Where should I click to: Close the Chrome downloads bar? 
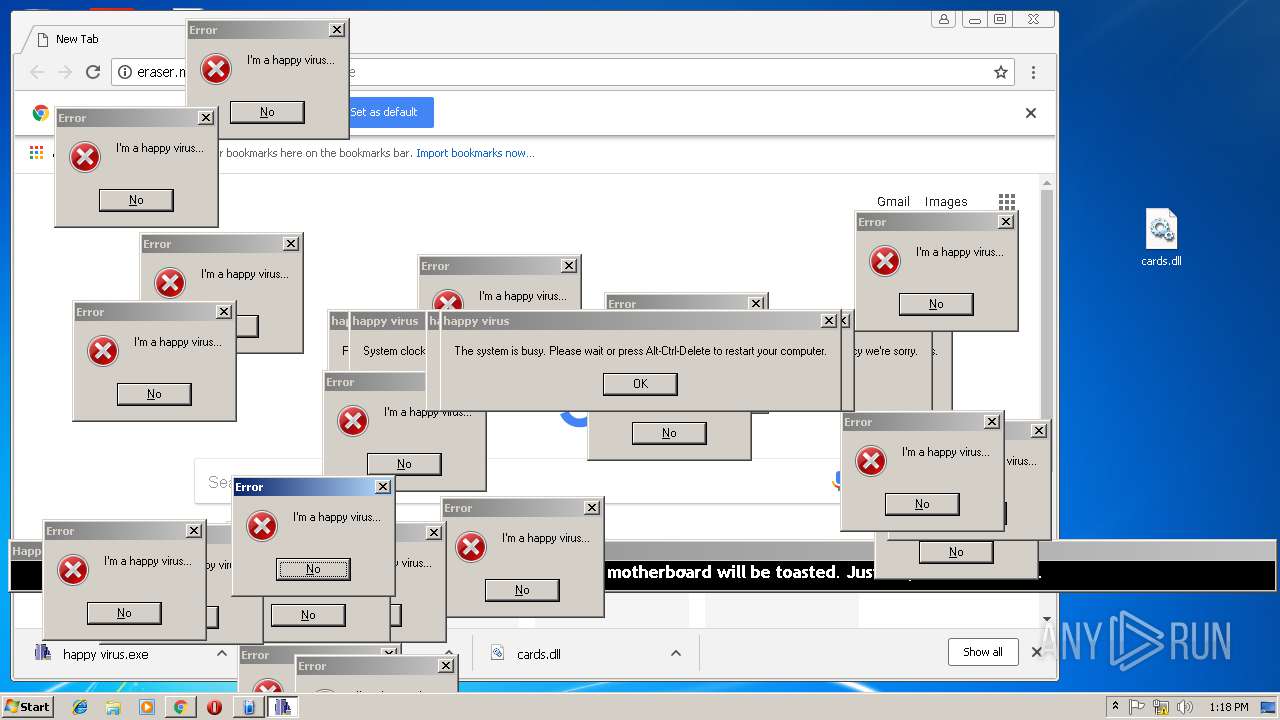[x=1036, y=652]
